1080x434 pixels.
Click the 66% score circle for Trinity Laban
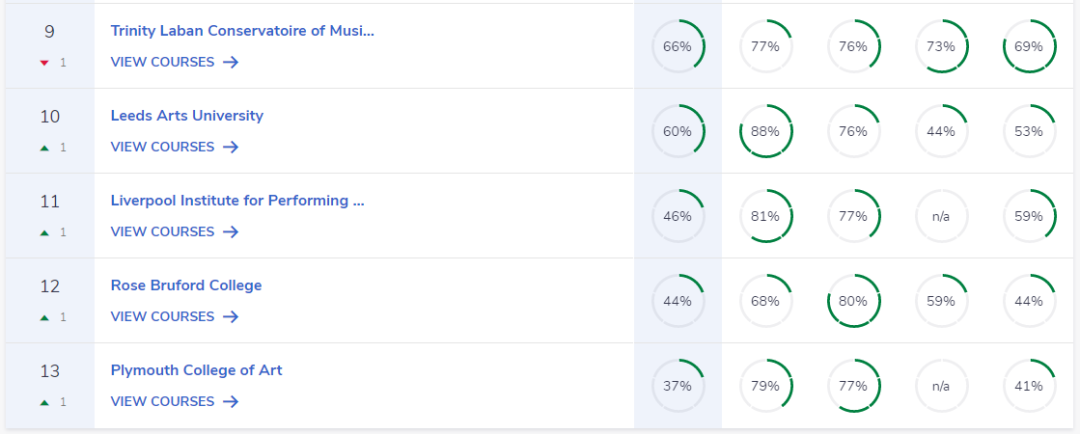pos(678,46)
